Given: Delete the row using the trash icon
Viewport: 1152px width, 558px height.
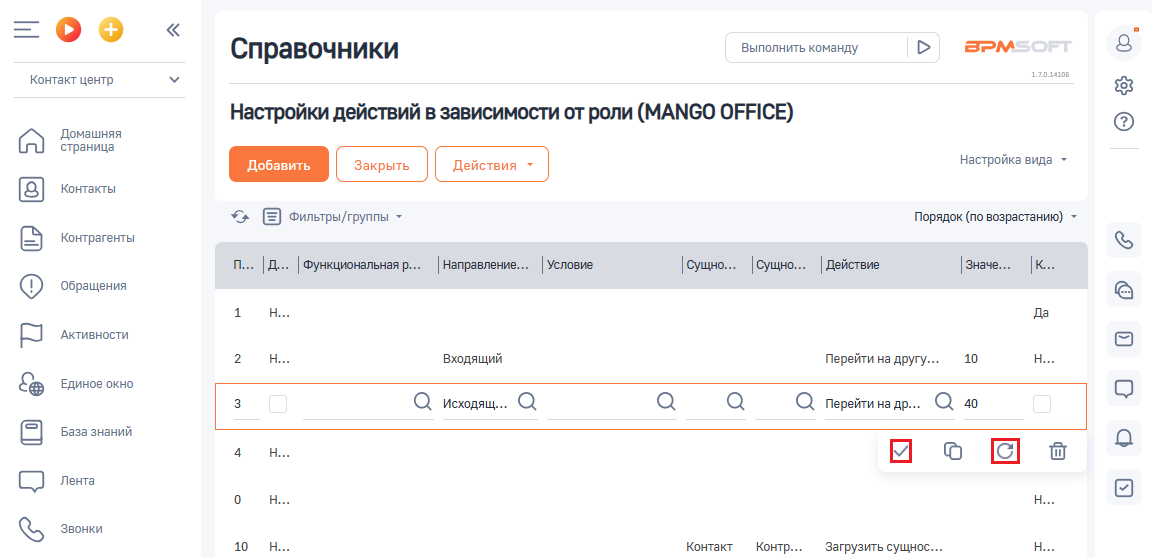Looking at the screenshot, I should point(1057,451).
